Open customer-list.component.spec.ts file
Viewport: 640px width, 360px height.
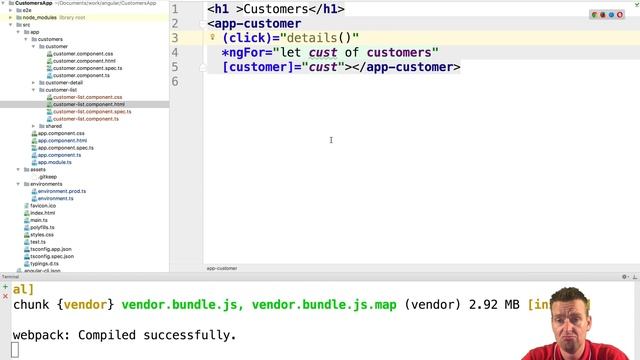point(92,111)
